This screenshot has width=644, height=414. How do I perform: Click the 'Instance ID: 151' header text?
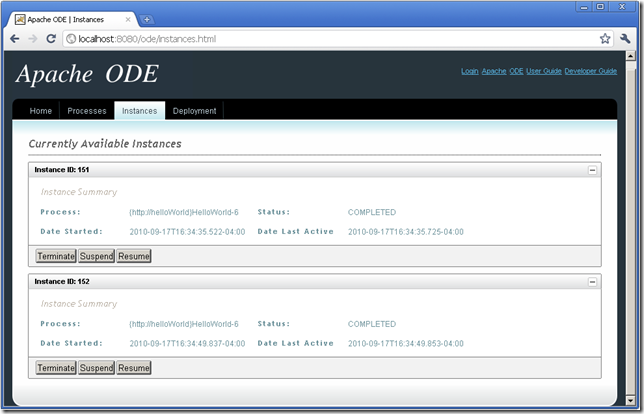click(x=62, y=170)
